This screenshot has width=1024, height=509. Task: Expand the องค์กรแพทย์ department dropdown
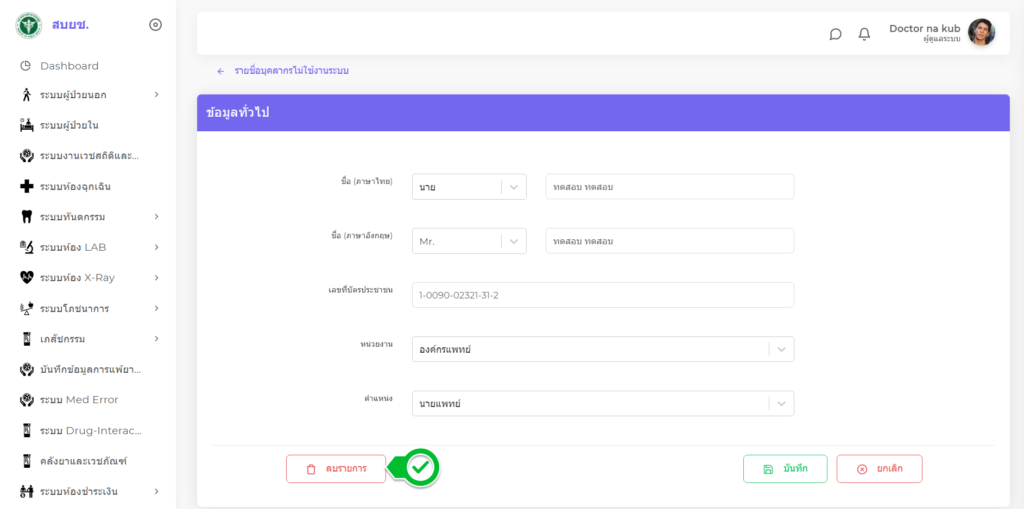(x=781, y=349)
